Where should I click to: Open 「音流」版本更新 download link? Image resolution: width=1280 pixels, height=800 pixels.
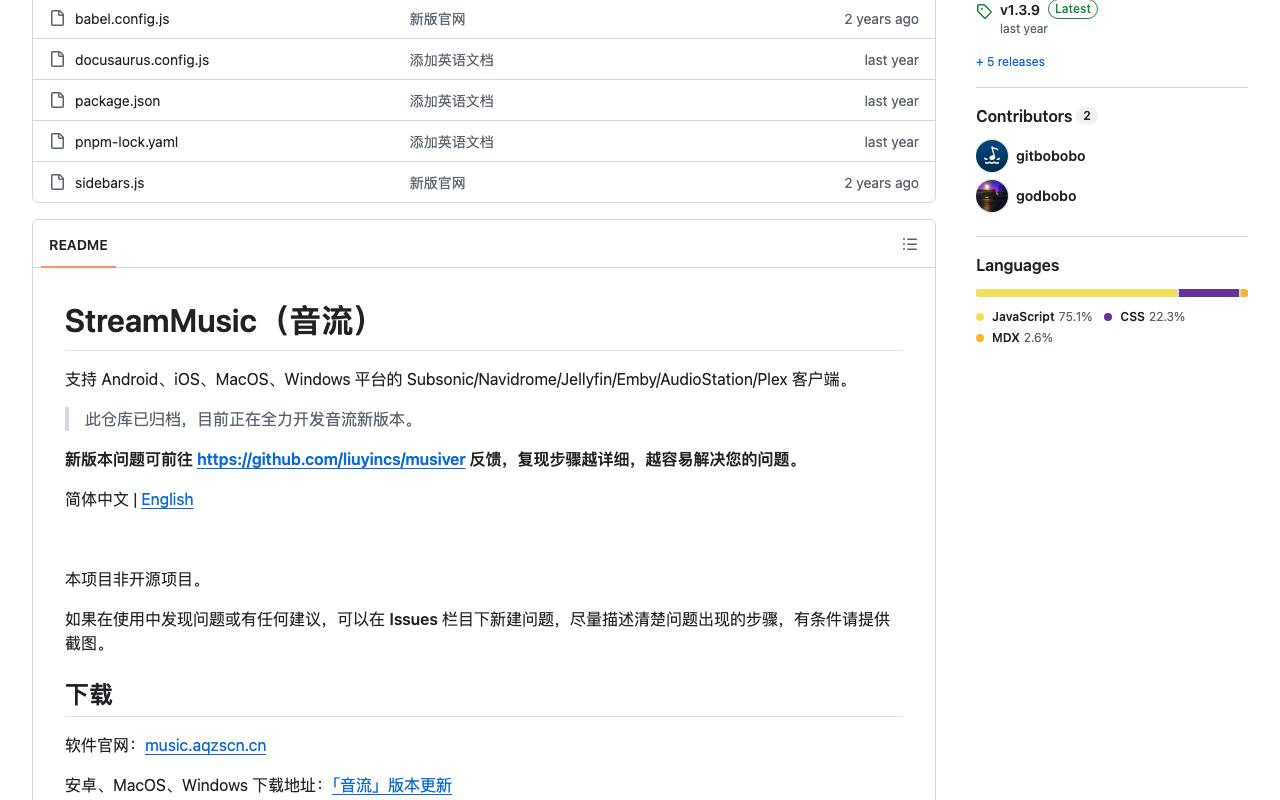(x=391, y=786)
